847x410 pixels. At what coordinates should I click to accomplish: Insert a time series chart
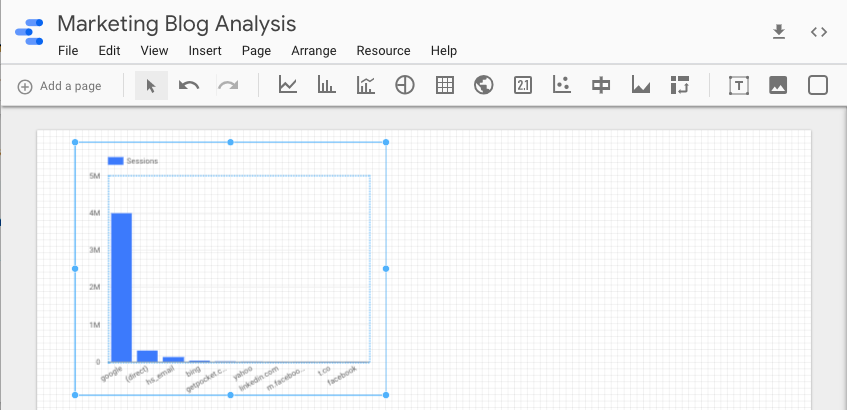point(288,86)
